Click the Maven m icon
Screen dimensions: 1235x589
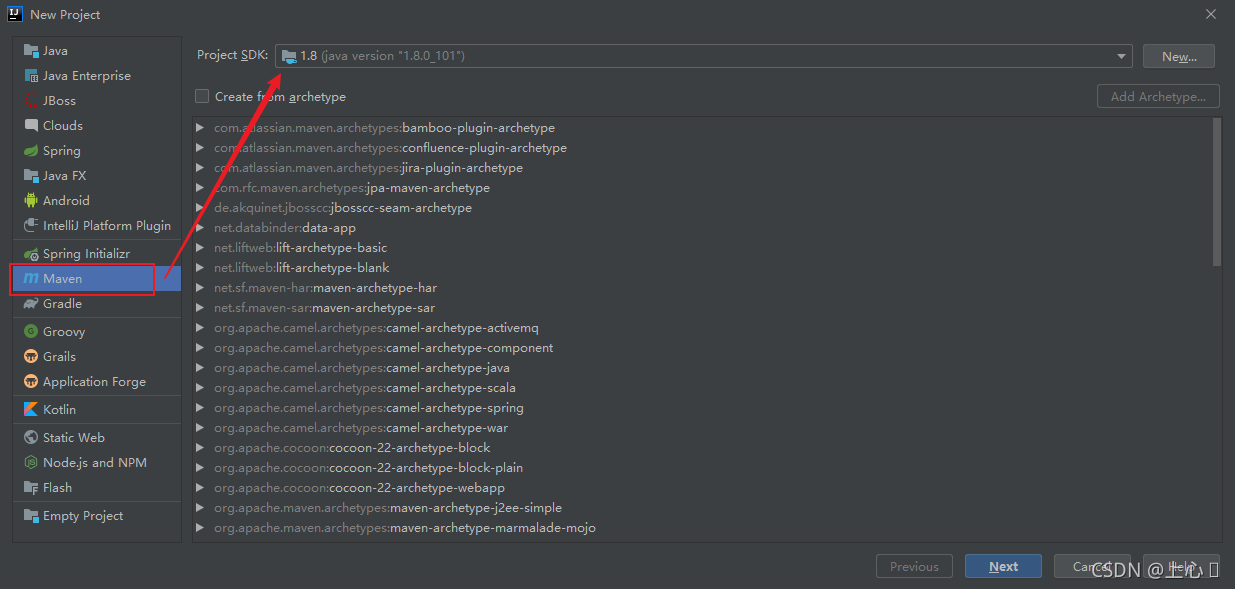click(x=31, y=278)
